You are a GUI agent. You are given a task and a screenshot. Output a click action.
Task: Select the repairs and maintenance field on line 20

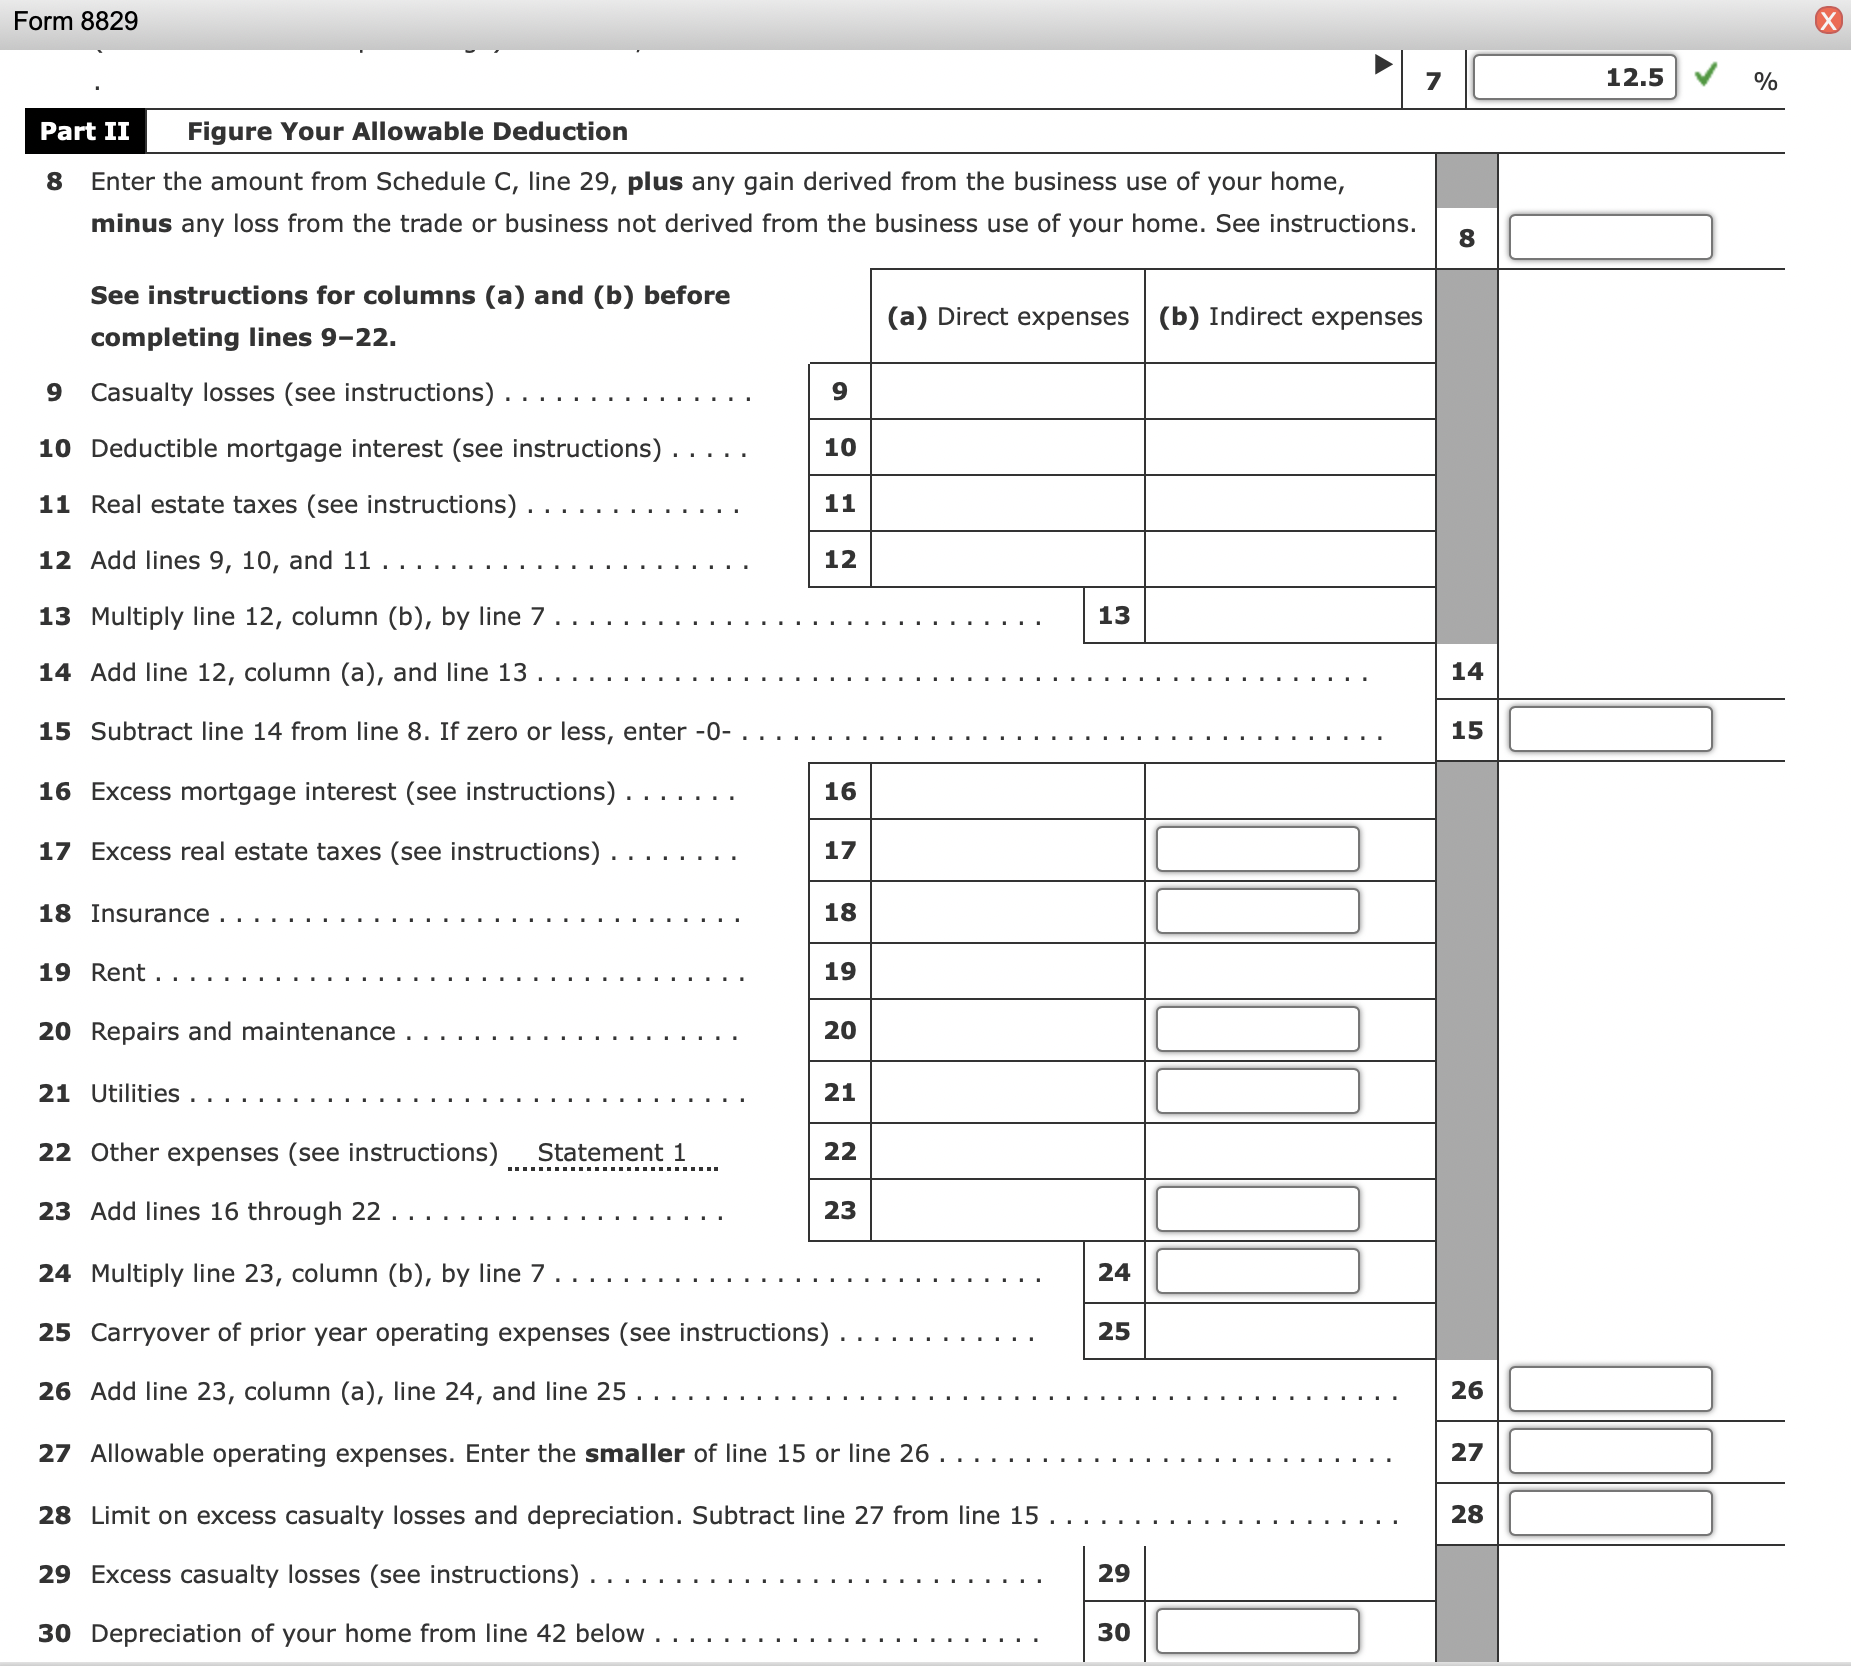click(x=1258, y=1029)
